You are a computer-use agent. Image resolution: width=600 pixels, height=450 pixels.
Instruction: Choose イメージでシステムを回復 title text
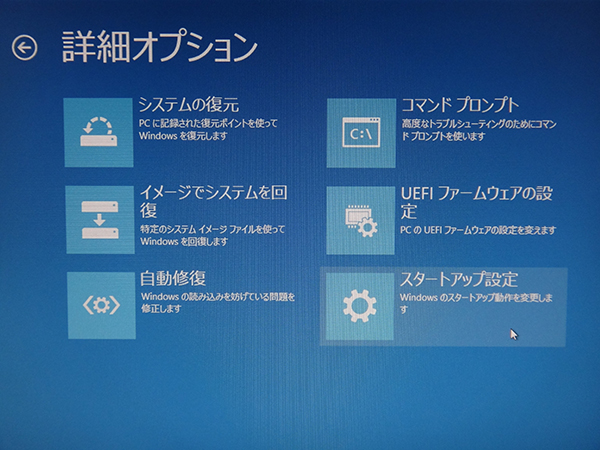pyautogui.click(x=214, y=201)
